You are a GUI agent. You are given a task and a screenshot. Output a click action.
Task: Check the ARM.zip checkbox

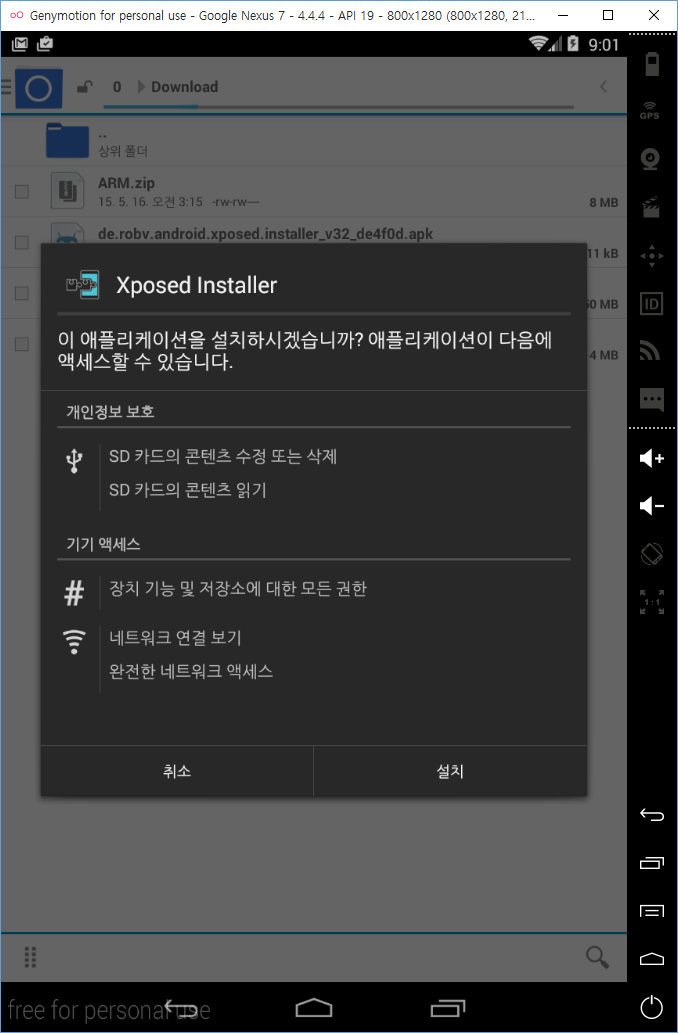[22, 191]
